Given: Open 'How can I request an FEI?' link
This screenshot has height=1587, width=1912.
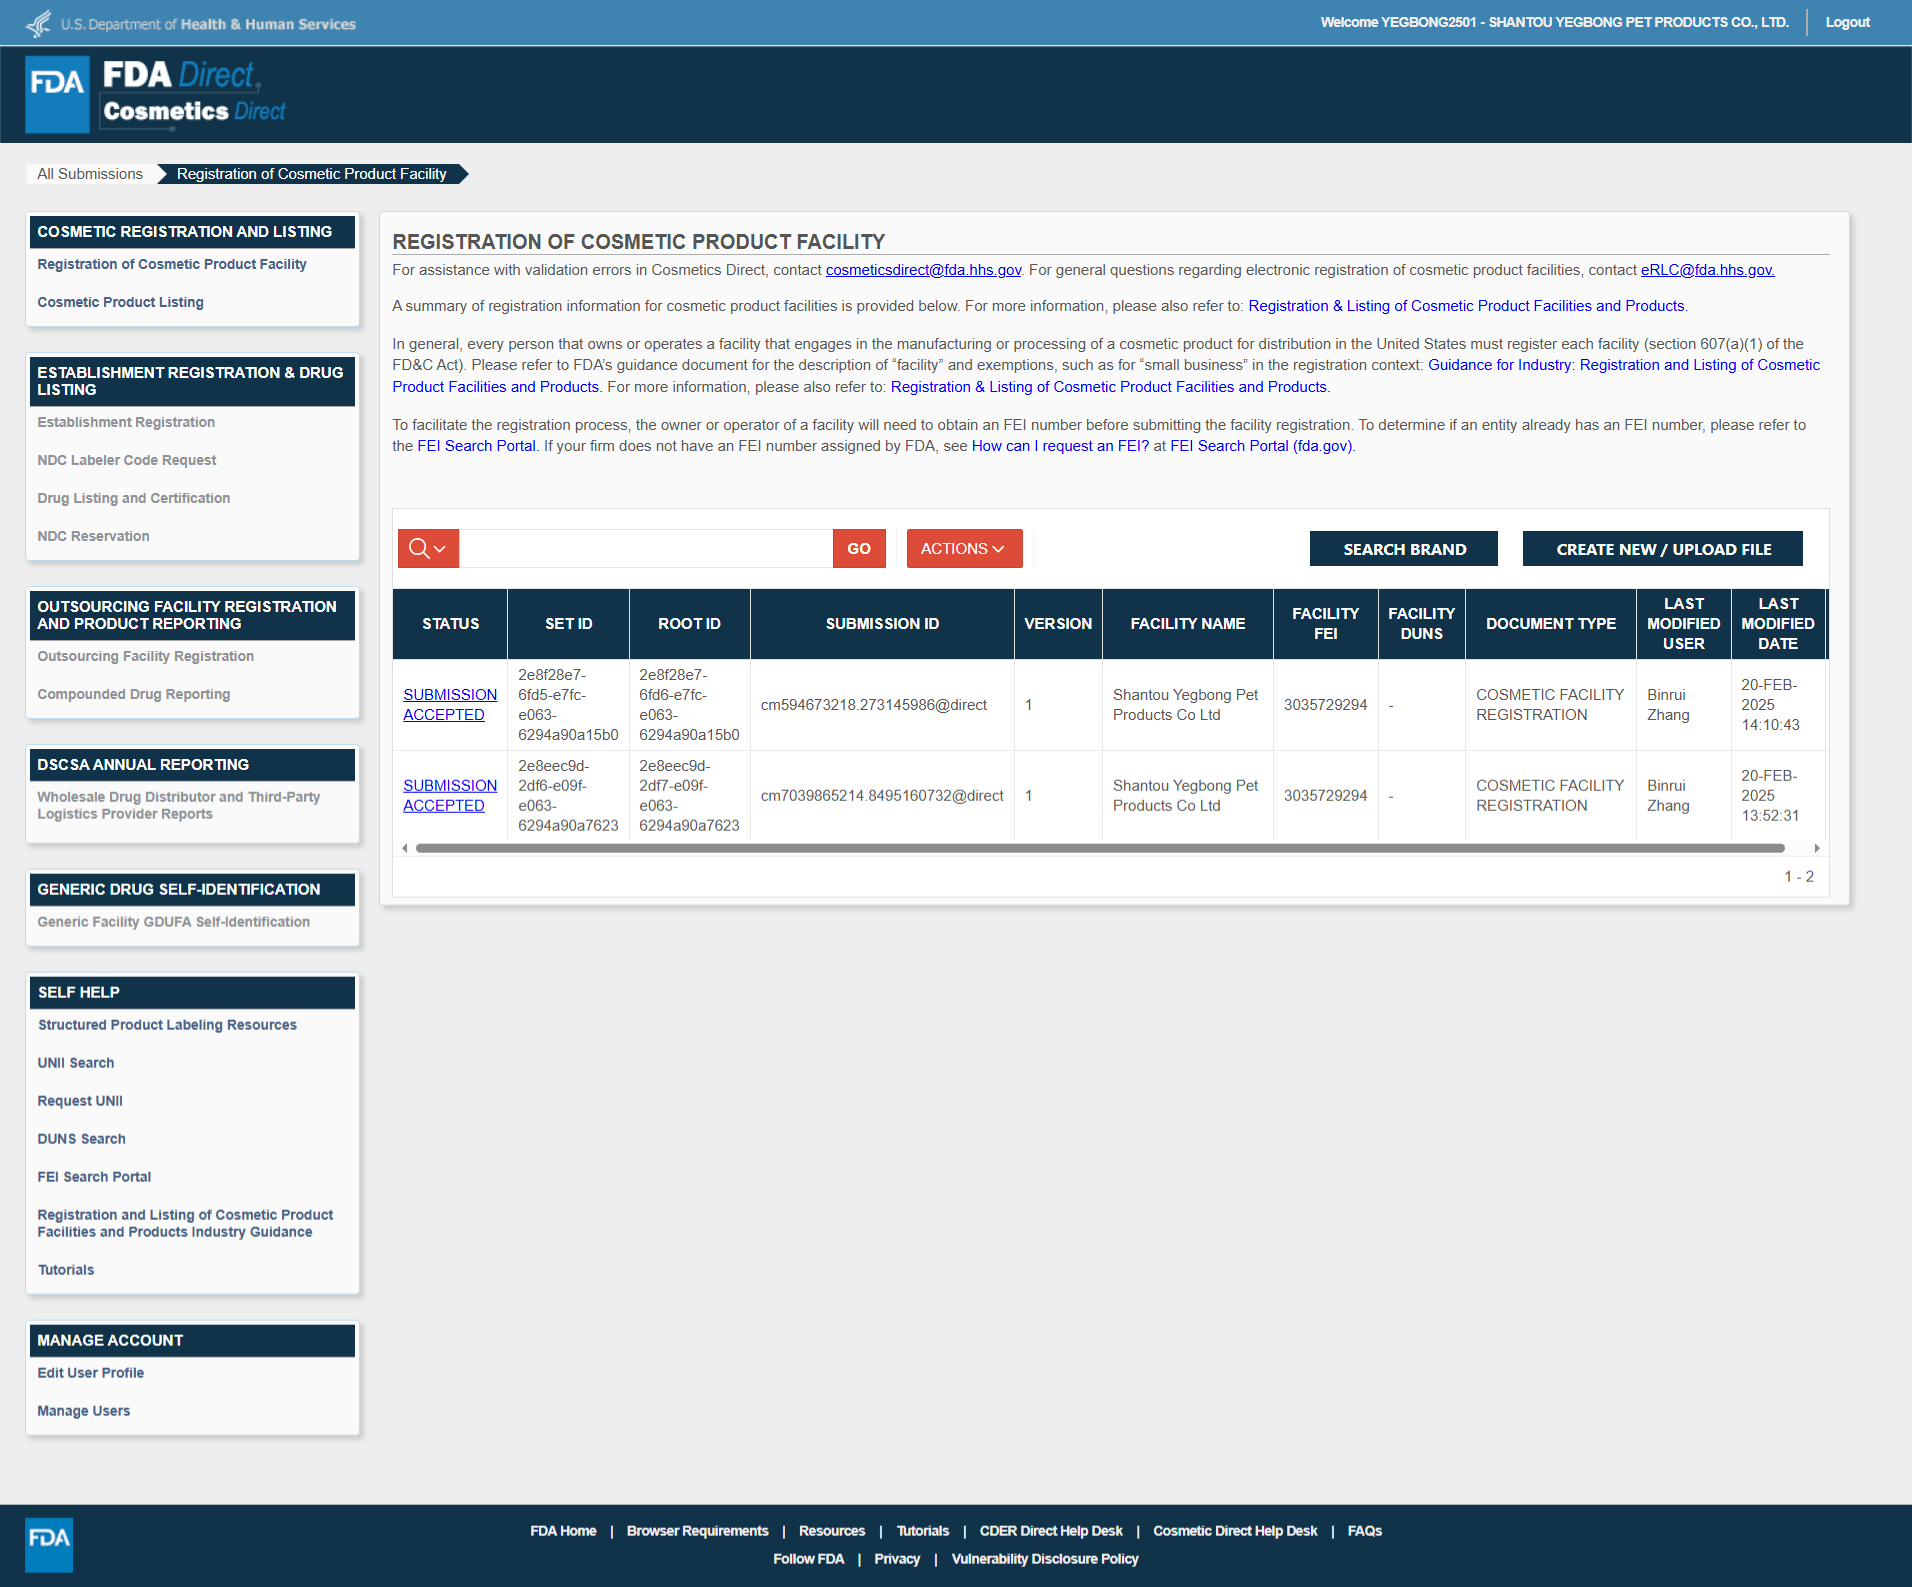Looking at the screenshot, I should click(1060, 446).
